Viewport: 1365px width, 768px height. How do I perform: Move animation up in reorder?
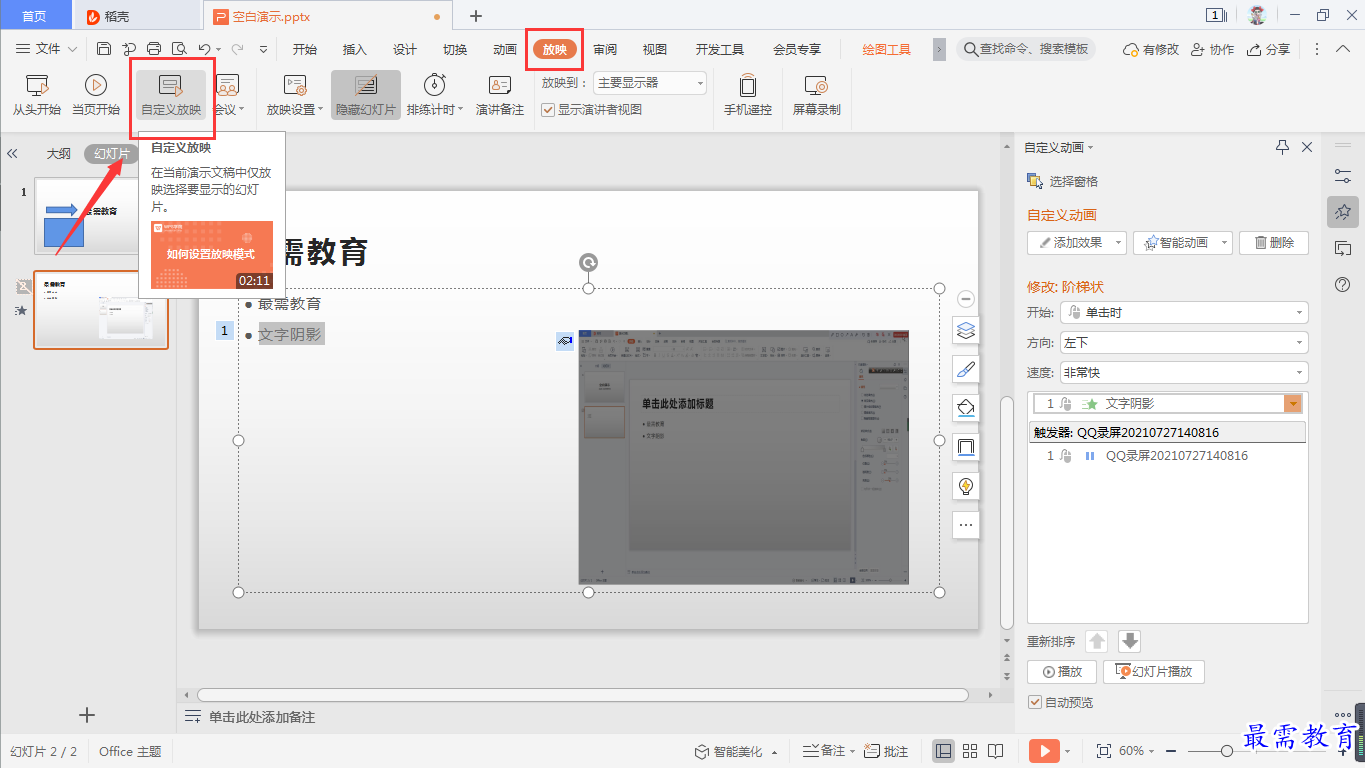[1097, 642]
